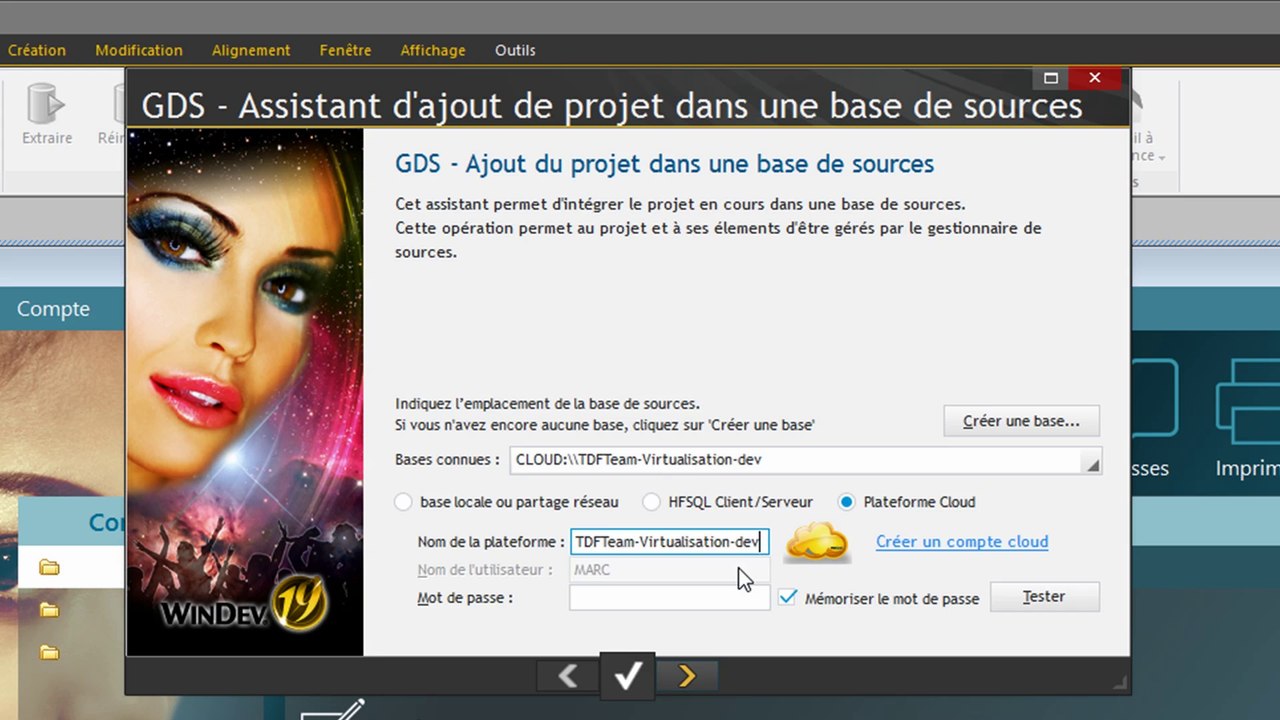This screenshot has width=1280, height=720.
Task: Close the GDS assistant dialog
Action: (1094, 78)
